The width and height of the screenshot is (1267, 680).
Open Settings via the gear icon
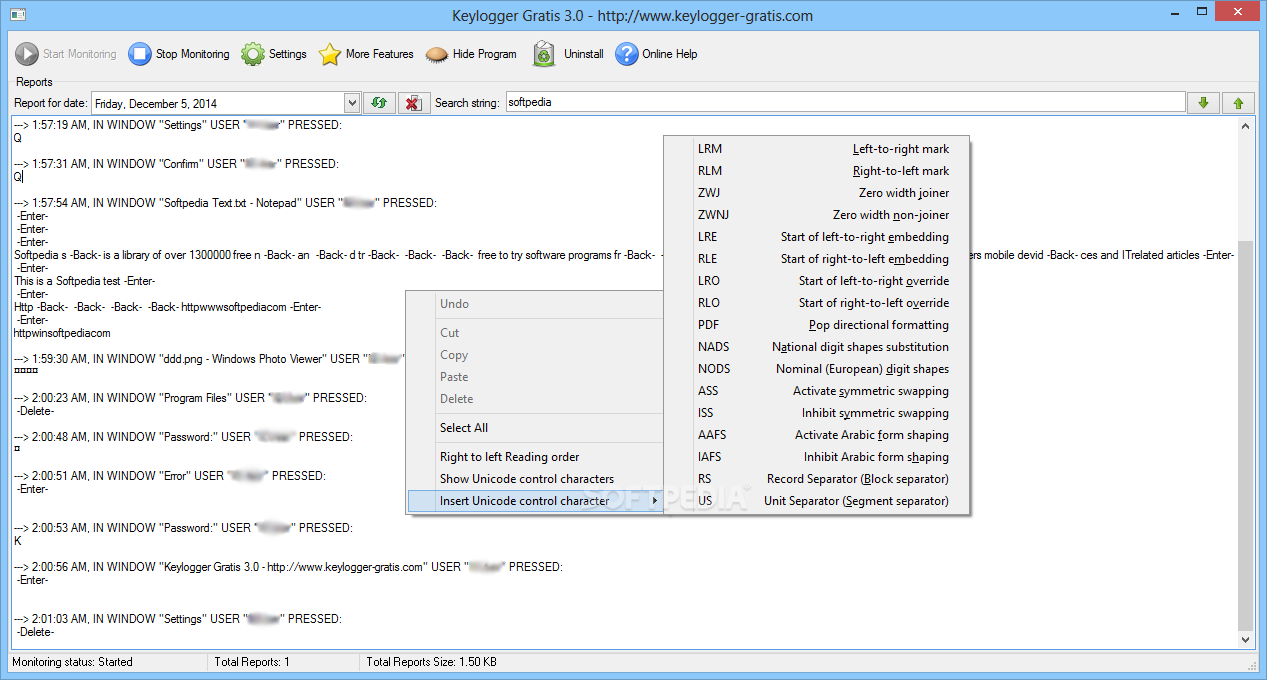pyautogui.click(x=253, y=54)
